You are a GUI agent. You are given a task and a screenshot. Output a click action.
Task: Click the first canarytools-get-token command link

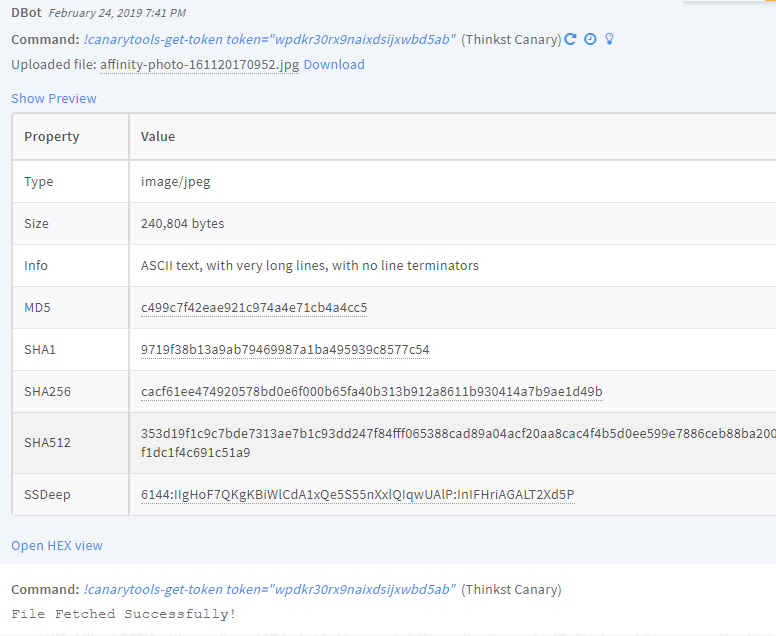(270, 39)
